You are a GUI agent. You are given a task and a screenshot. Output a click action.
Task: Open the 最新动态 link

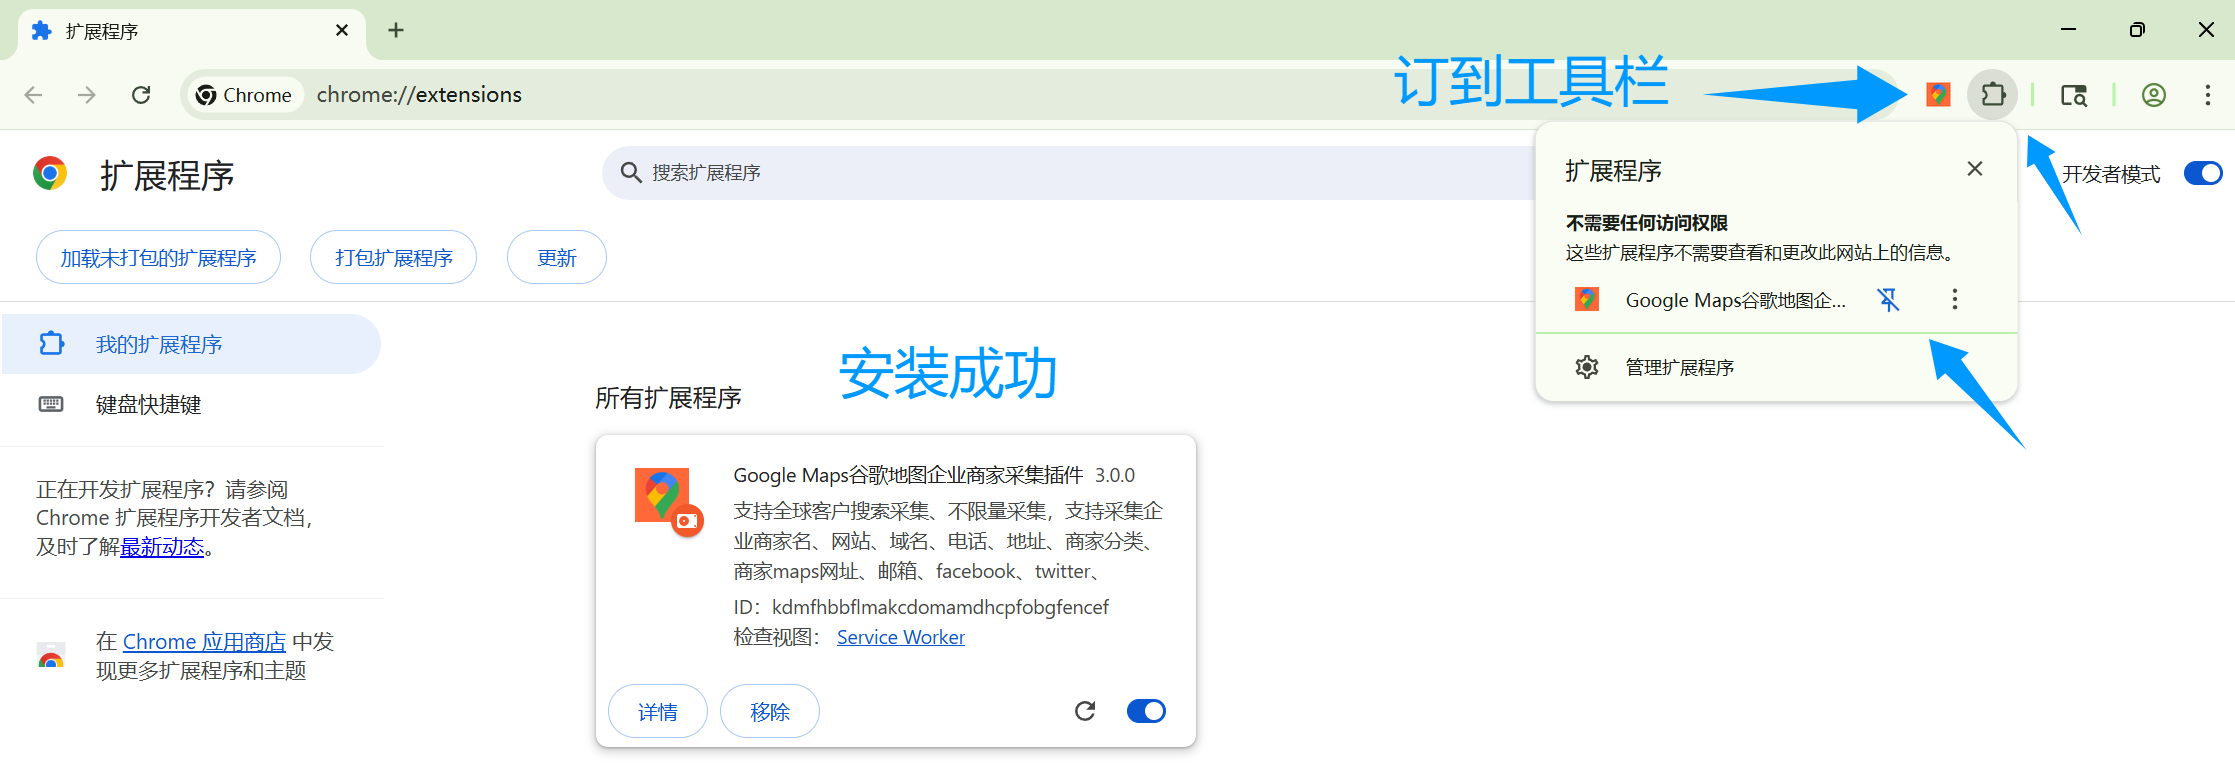[x=162, y=547]
